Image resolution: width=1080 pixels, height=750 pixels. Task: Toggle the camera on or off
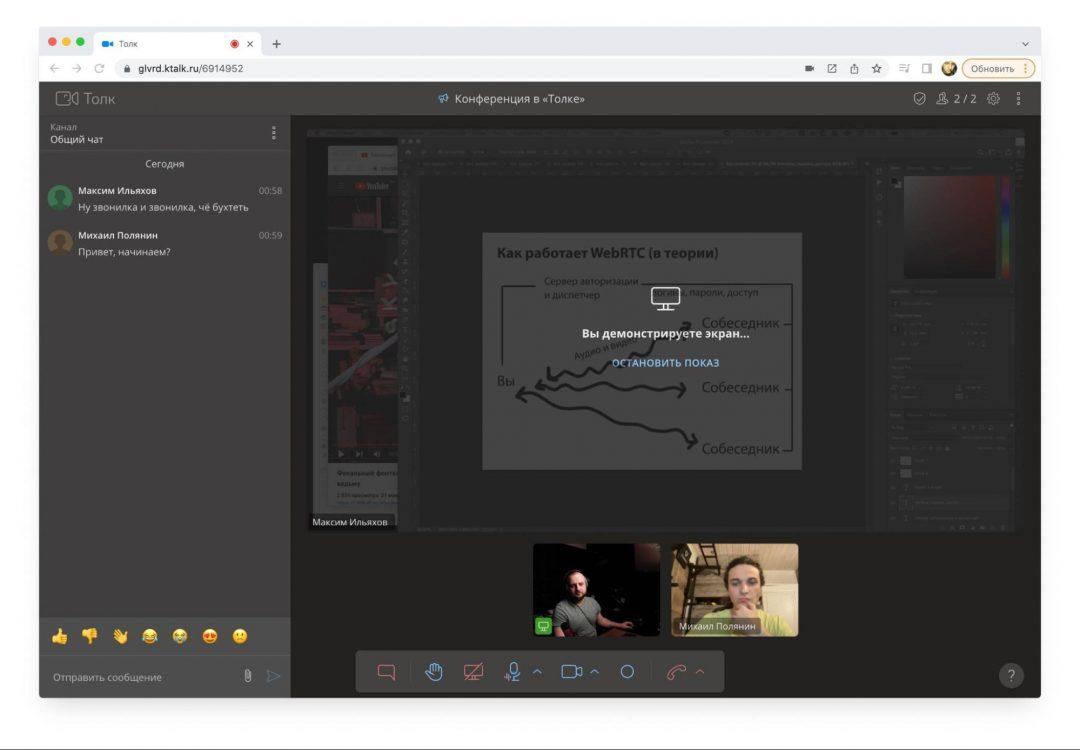coord(571,672)
